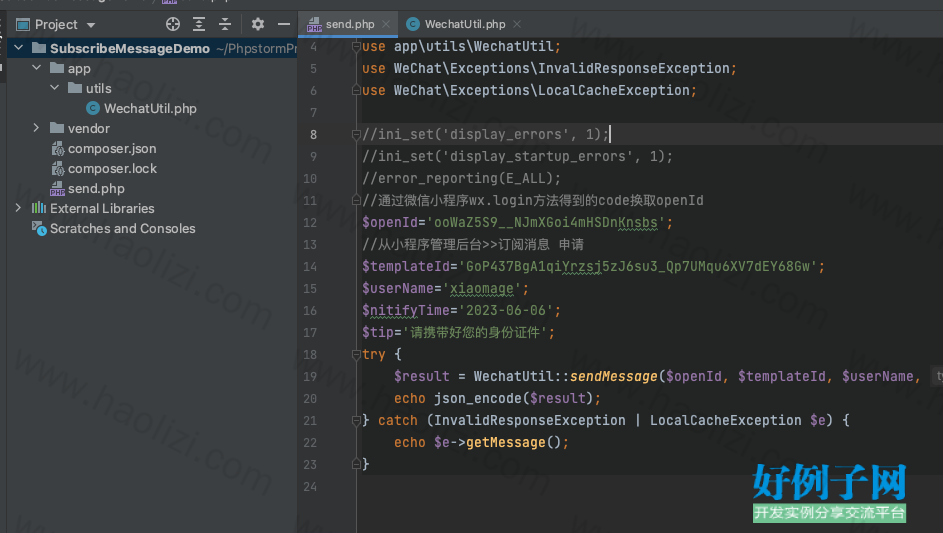Switch to the WechatUtil.php tab
The width and height of the screenshot is (943, 533).
(465, 24)
